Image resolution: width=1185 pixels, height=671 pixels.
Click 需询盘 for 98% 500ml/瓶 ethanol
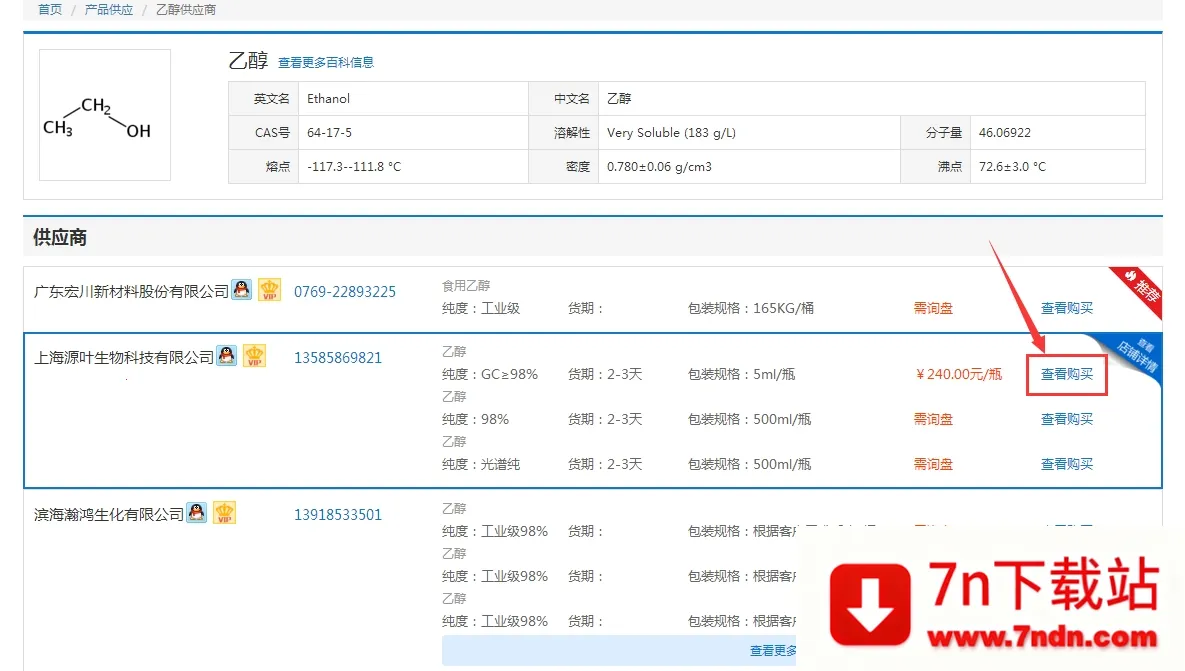click(933, 419)
